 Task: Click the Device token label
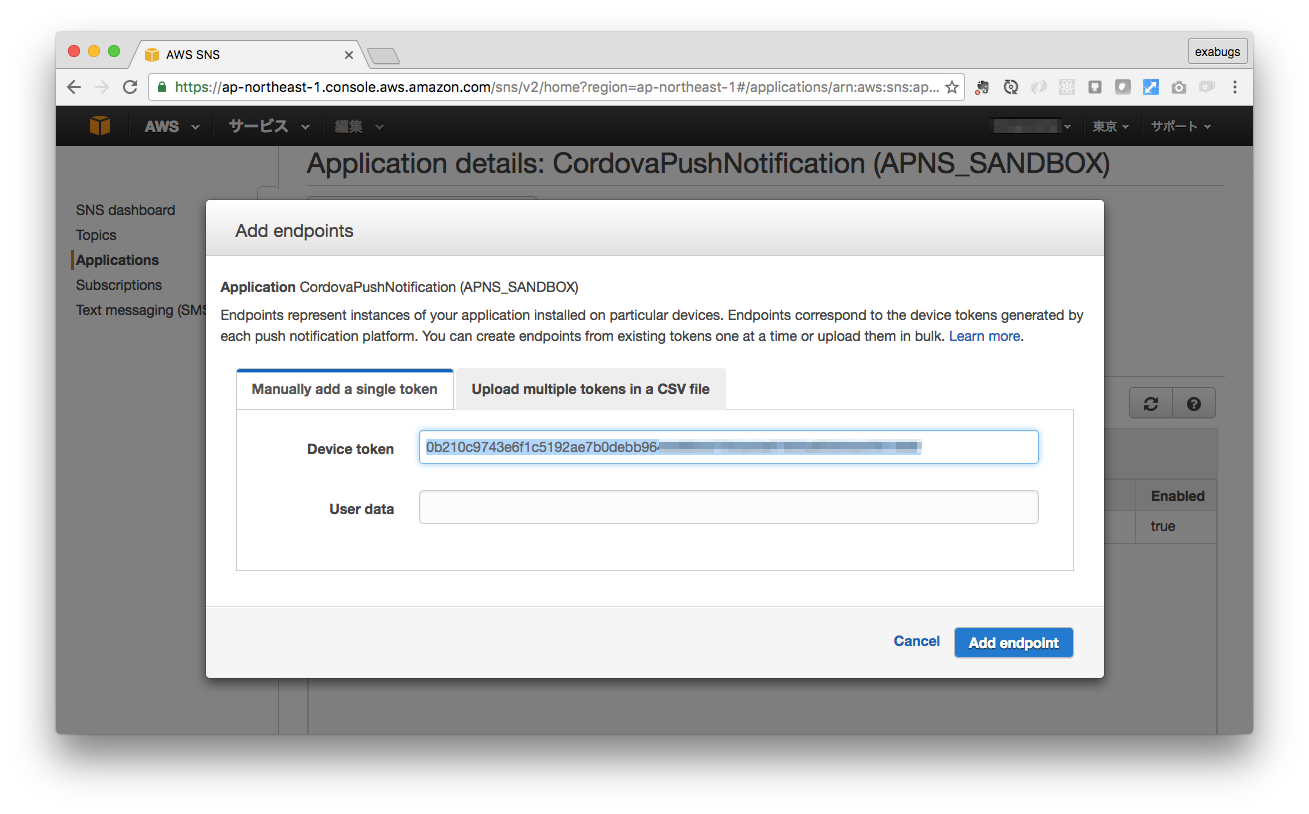350,449
